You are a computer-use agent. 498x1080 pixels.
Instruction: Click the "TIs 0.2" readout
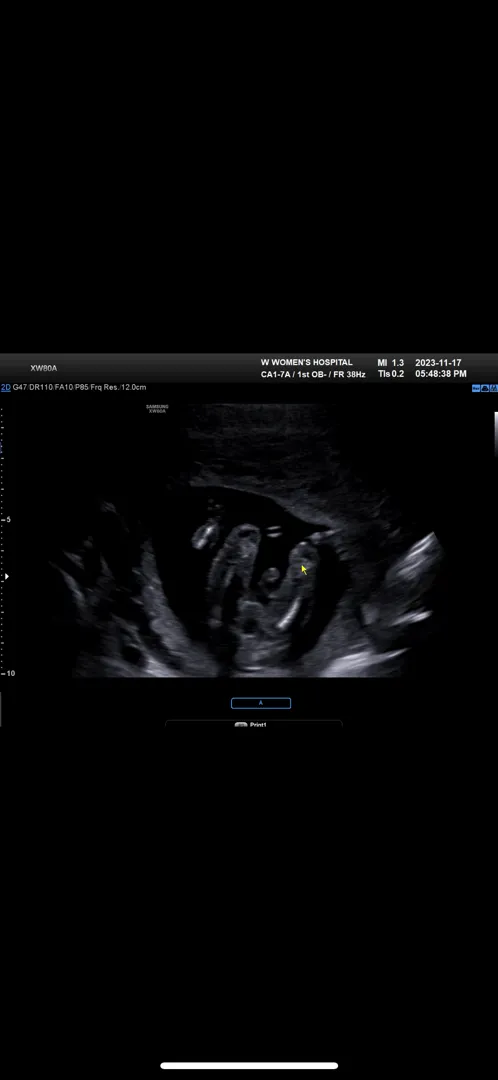coord(391,374)
